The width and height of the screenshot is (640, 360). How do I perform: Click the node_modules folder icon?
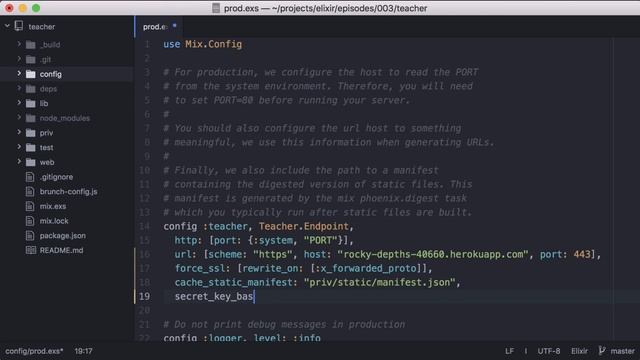click(31, 118)
